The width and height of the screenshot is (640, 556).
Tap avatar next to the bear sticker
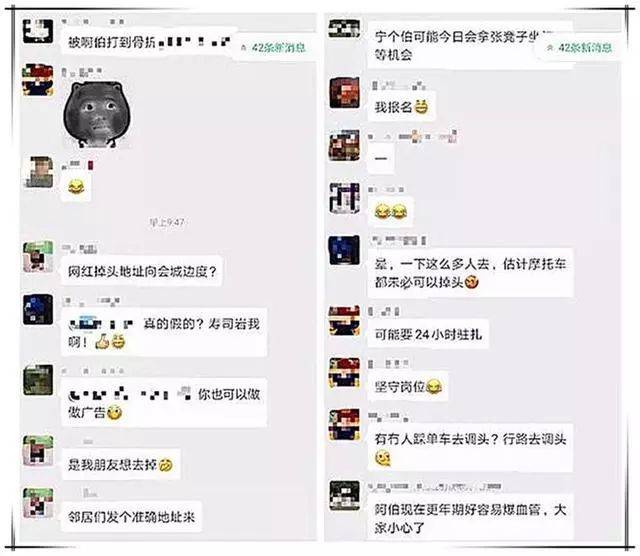click(38, 80)
